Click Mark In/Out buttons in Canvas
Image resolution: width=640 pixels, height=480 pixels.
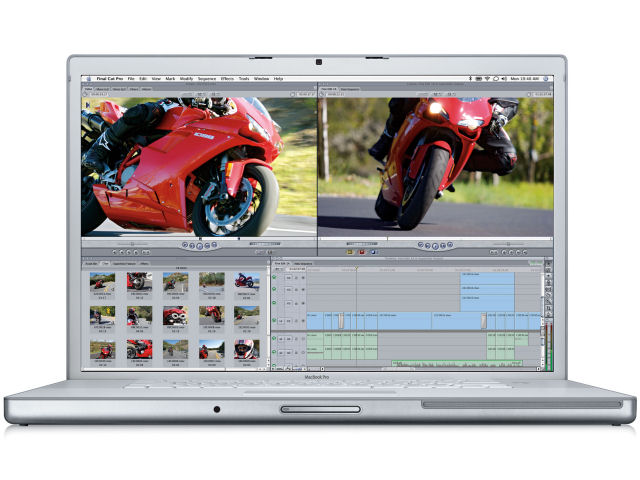[494, 252]
